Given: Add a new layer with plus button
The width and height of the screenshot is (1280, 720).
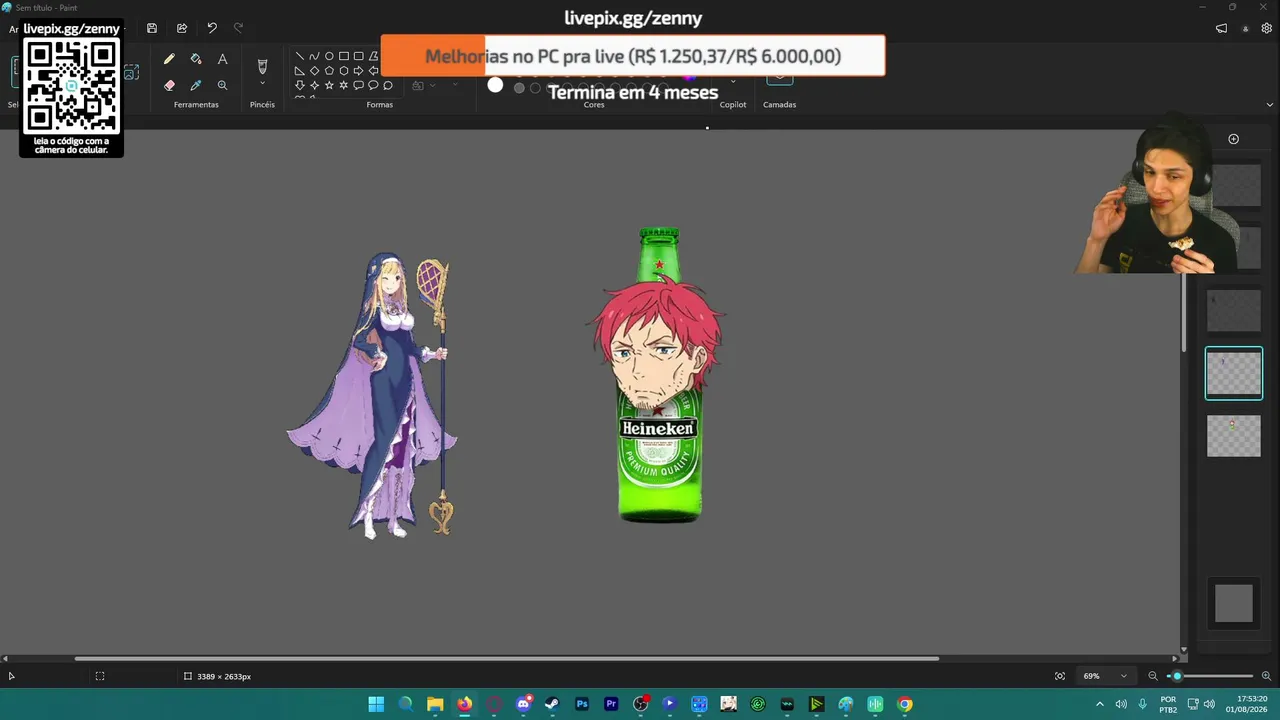Looking at the screenshot, I should 1233,139.
